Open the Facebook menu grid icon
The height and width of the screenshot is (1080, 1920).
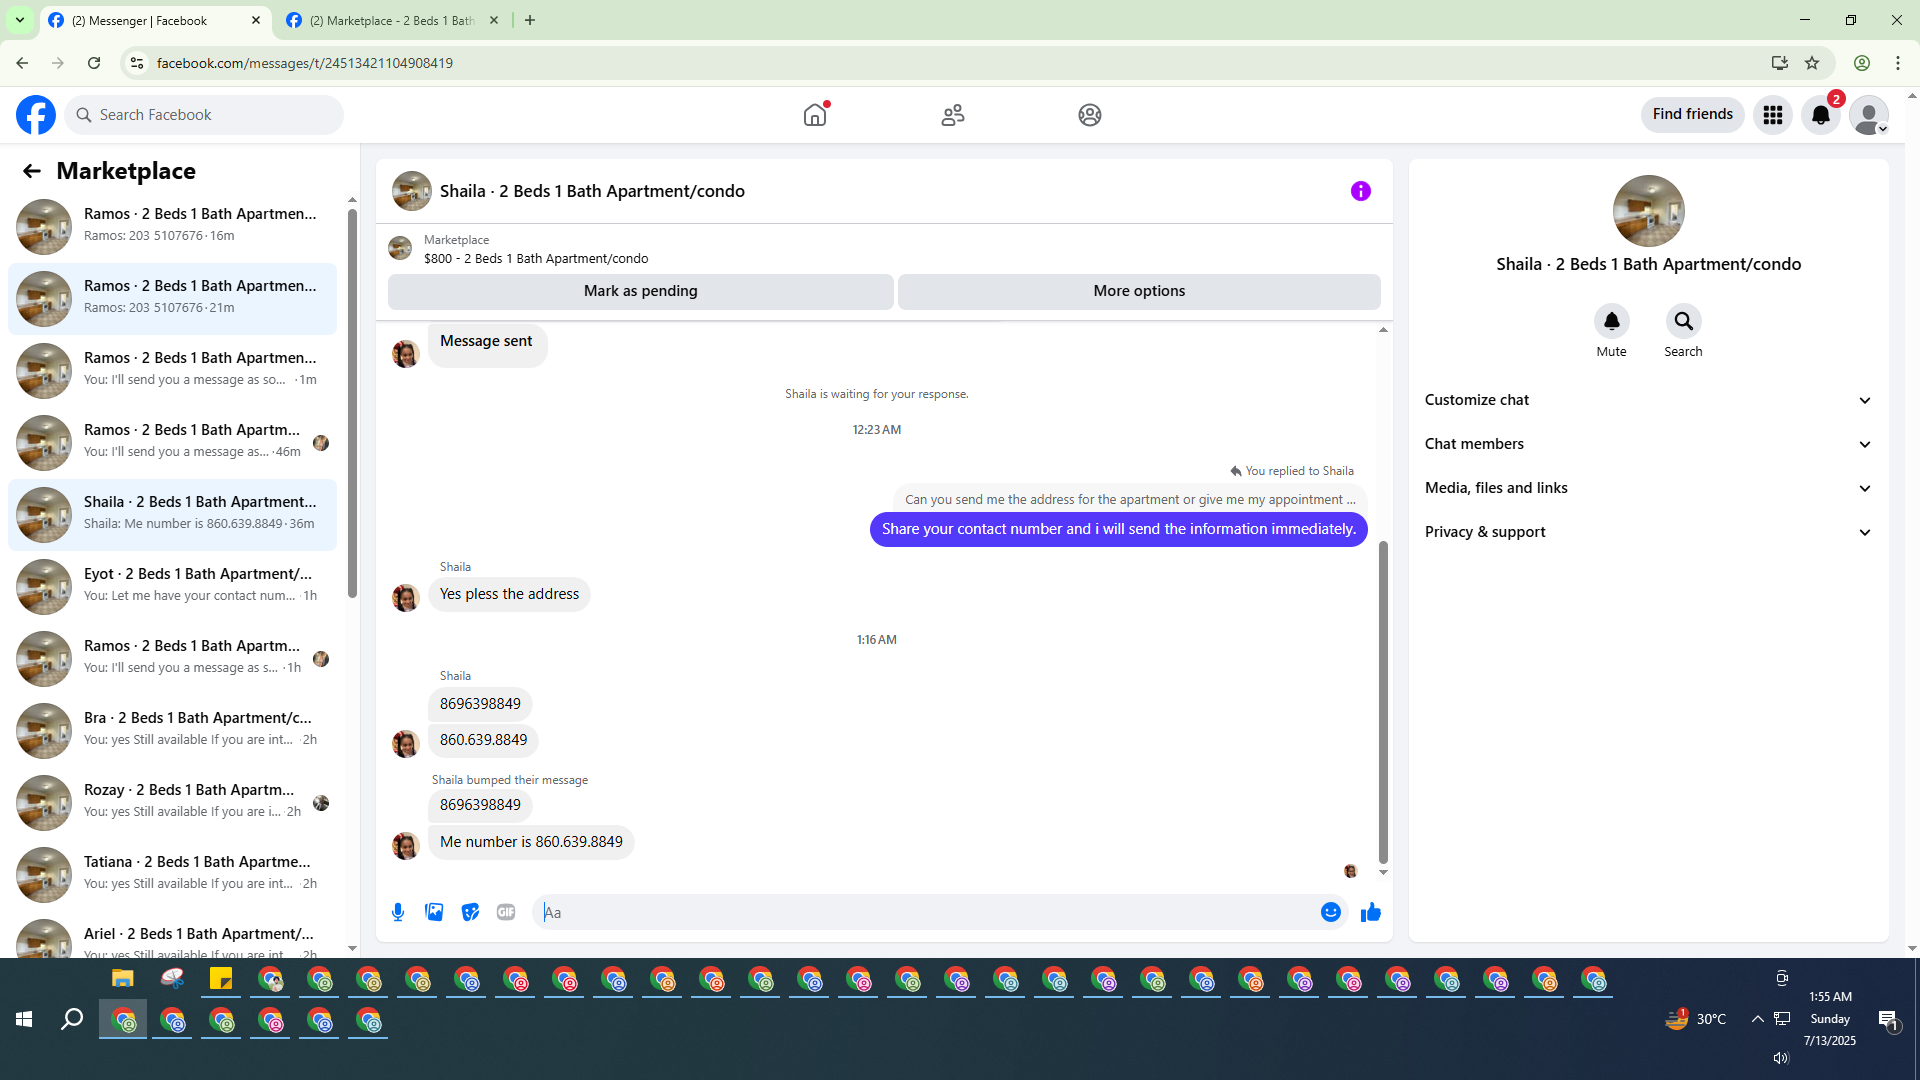click(x=1773, y=115)
